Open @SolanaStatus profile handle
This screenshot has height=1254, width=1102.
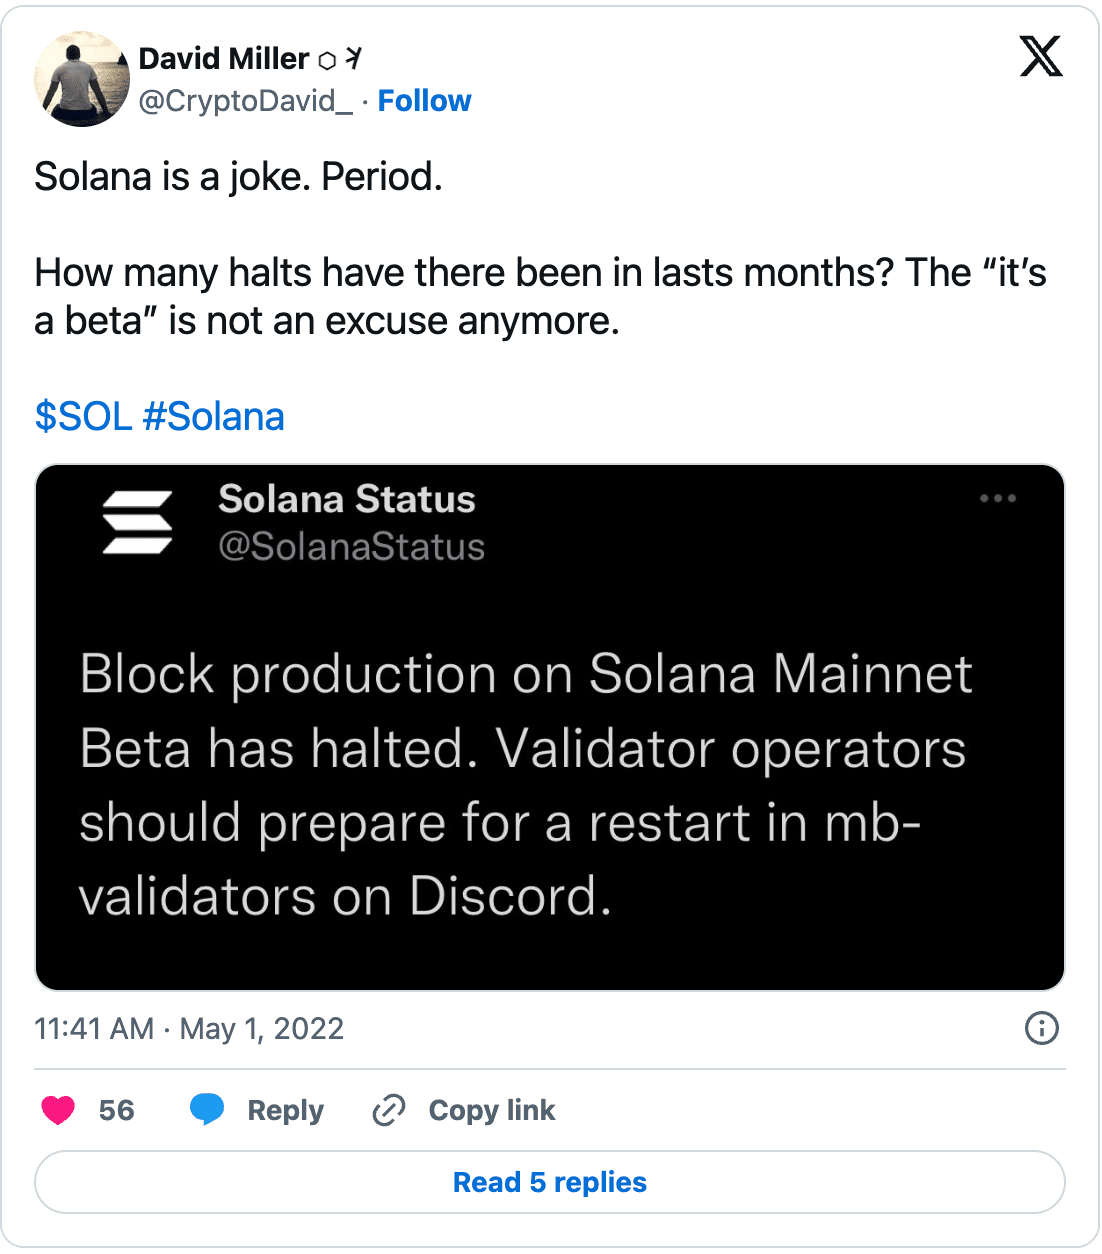point(351,546)
